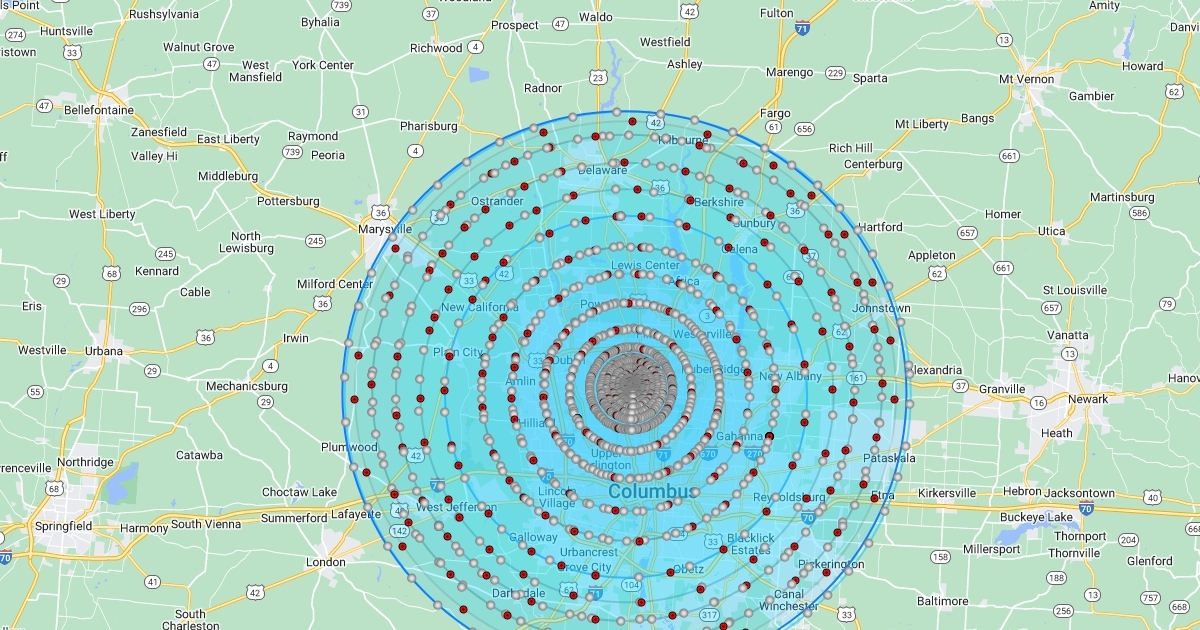Click the route 158 highway shield
This screenshot has width=1200, height=630.
point(940,557)
